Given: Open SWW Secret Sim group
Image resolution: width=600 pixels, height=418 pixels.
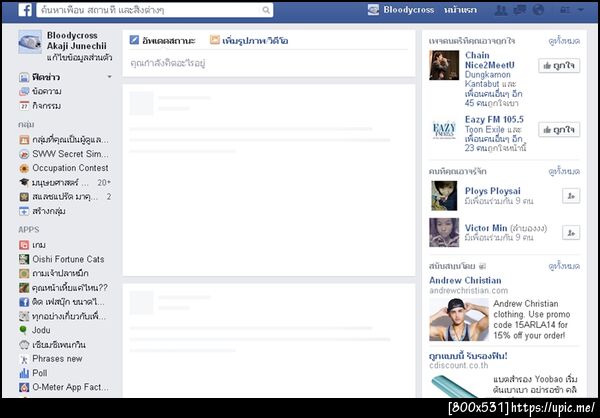Looking at the screenshot, I should click(64, 154).
